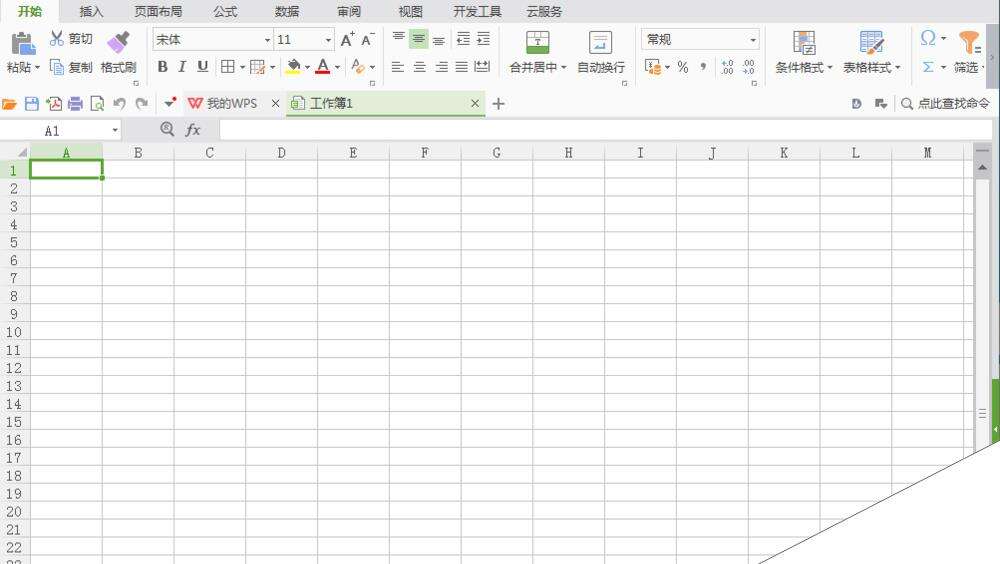Click the formula bar input

(605, 130)
